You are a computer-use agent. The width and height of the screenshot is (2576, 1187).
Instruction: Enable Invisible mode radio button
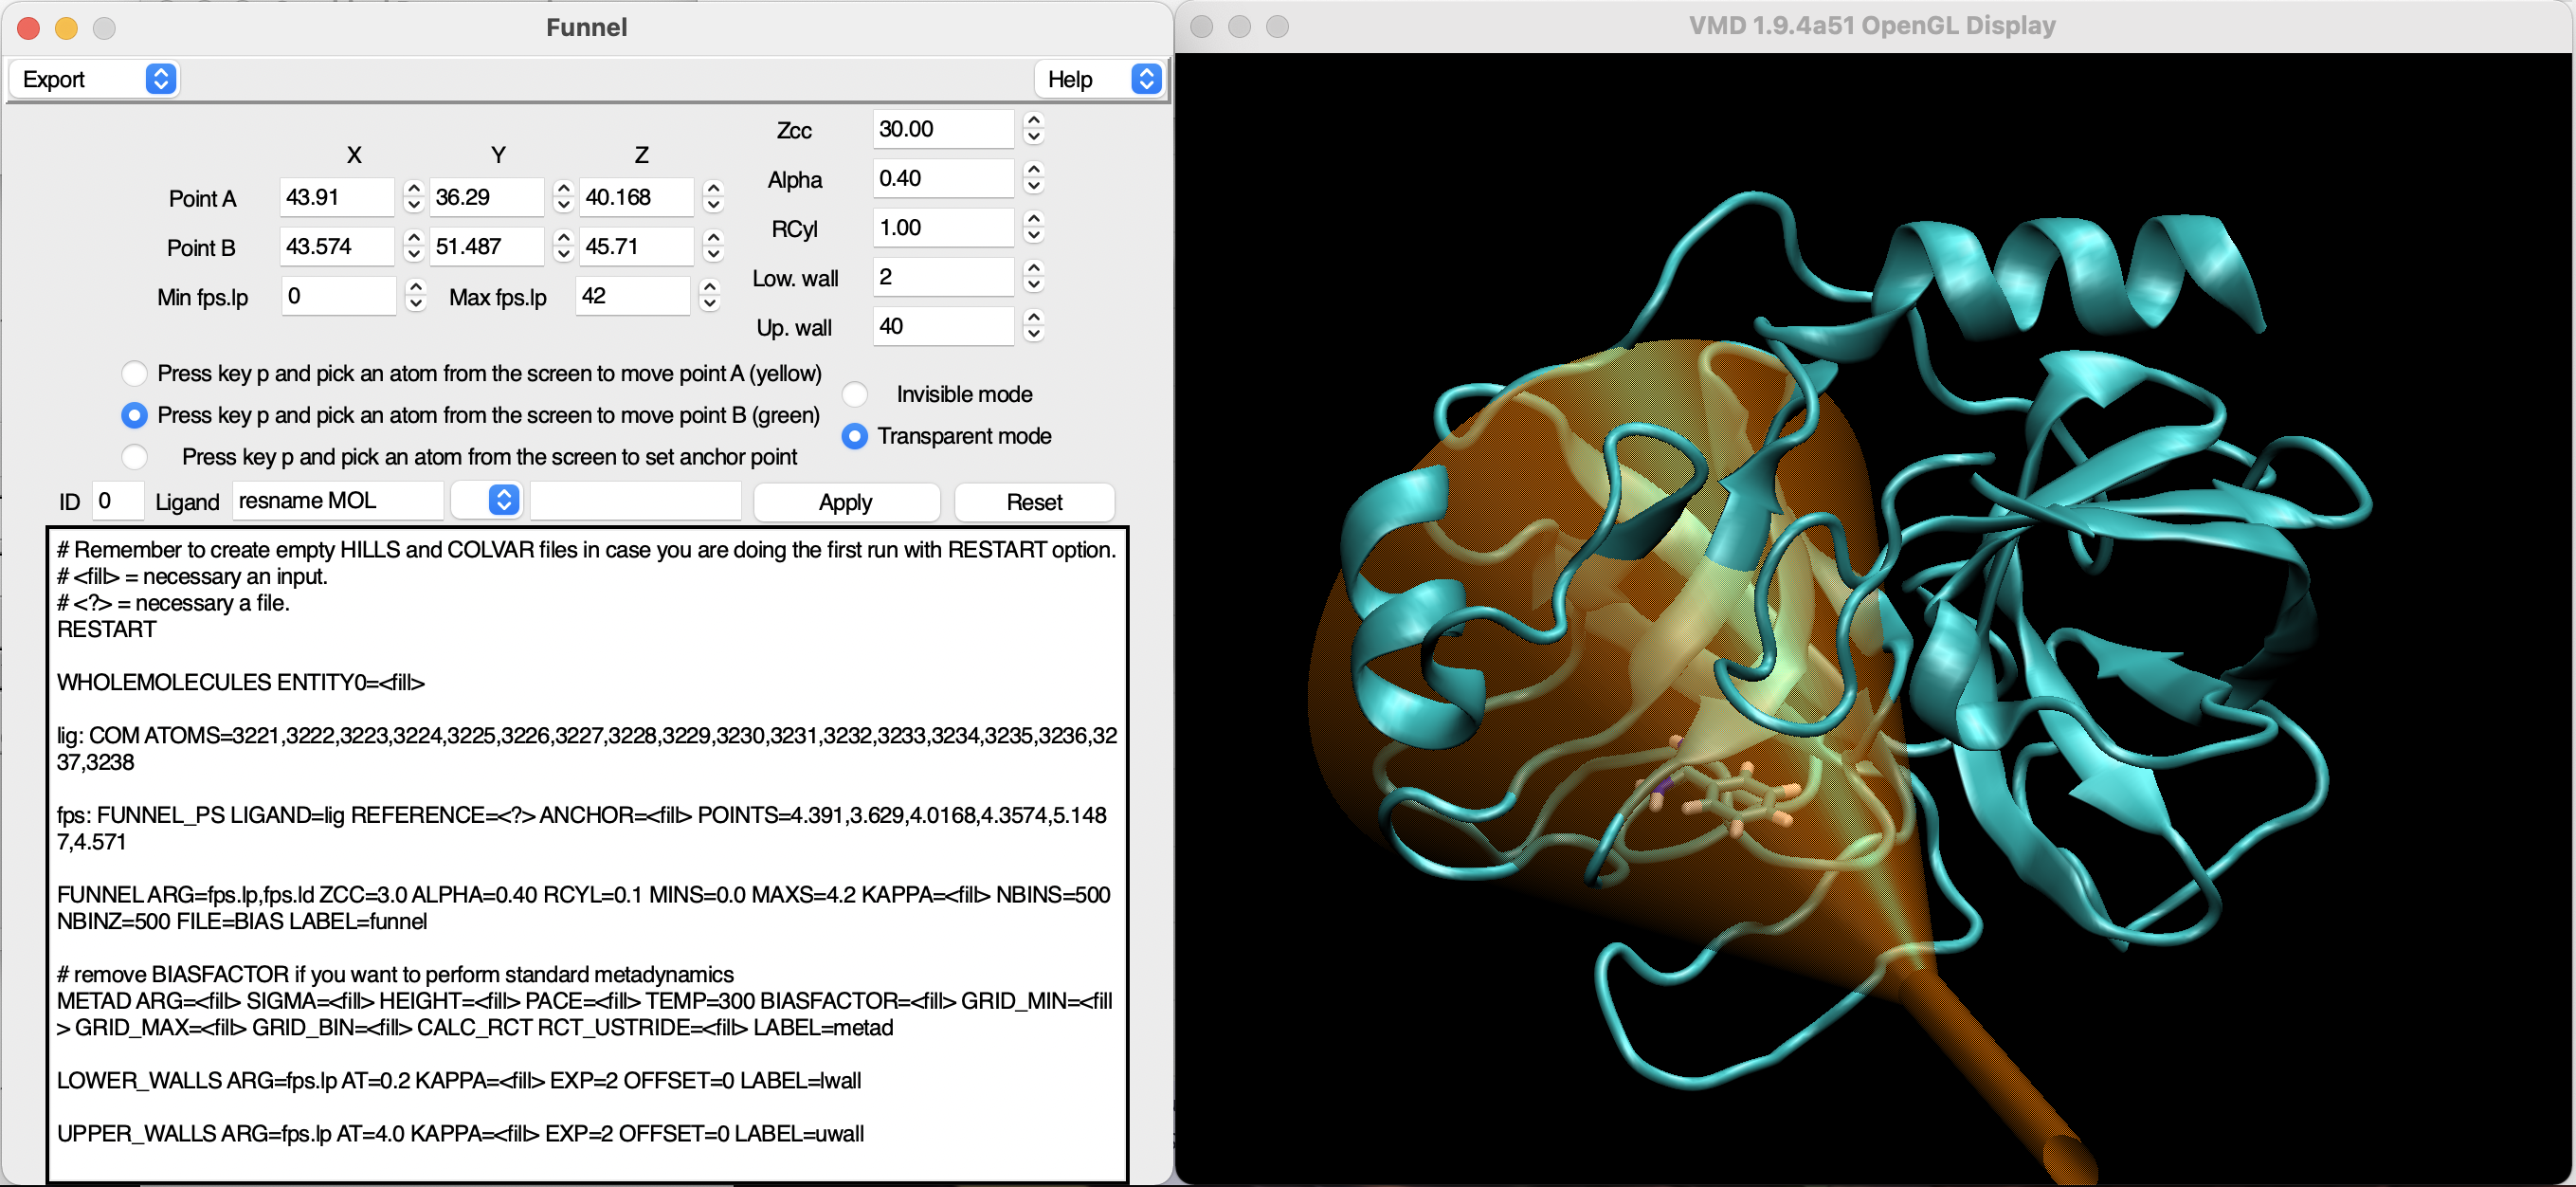point(855,395)
